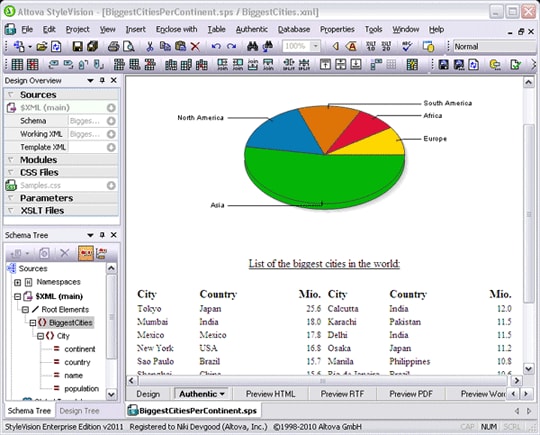The image size is (540, 435).
Task: Click the XSLT 1.0 toolbar icon
Action: [x=371, y=46]
